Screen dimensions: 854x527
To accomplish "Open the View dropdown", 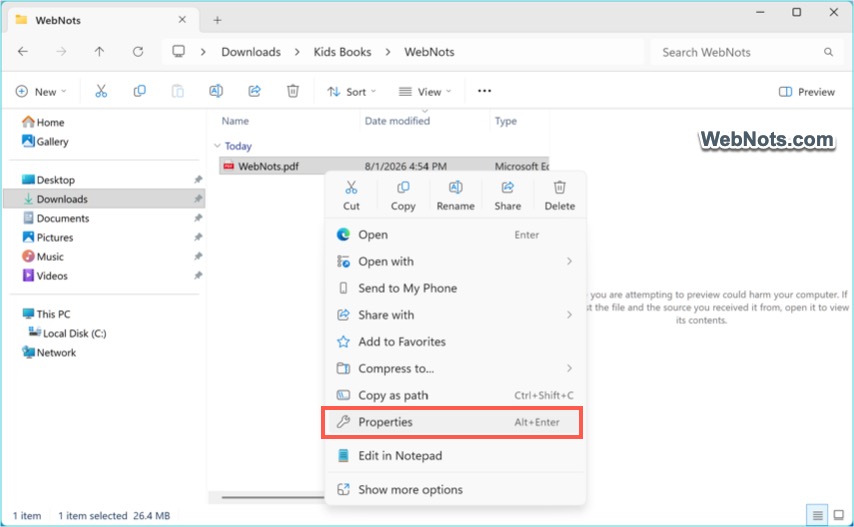I will point(425,91).
